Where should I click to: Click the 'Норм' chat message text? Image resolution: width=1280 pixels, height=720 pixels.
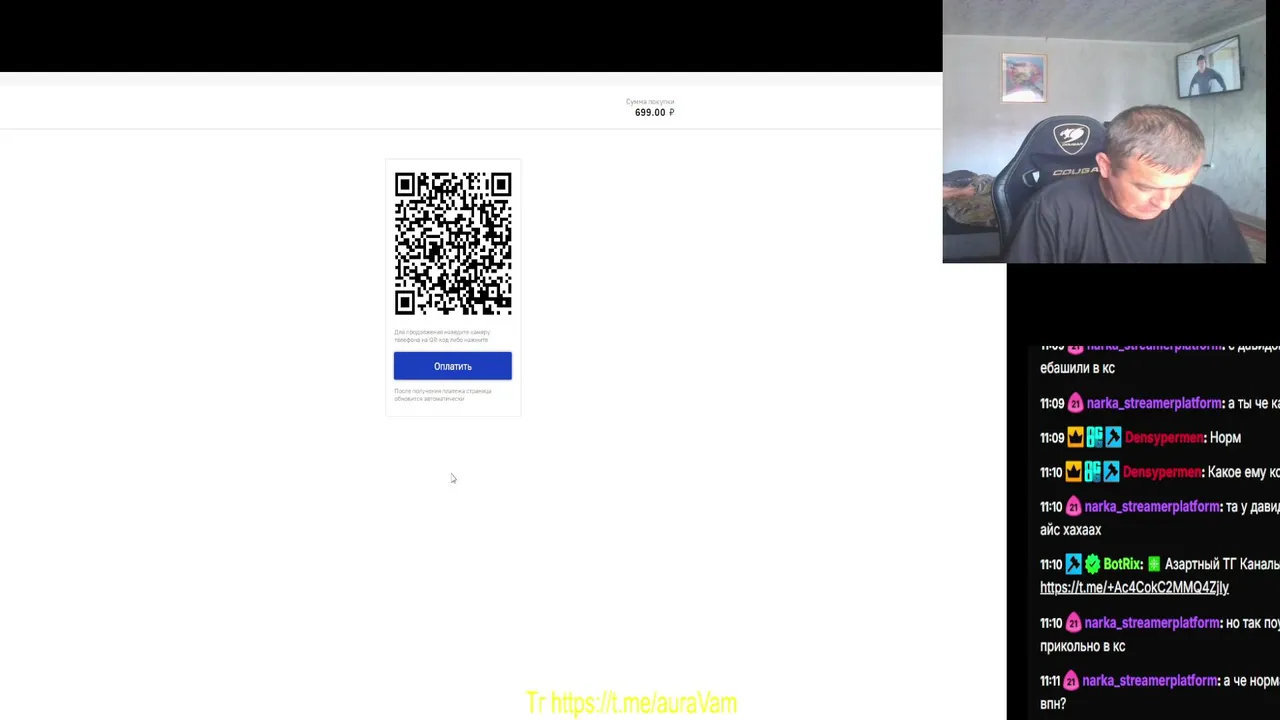[x=1225, y=438]
